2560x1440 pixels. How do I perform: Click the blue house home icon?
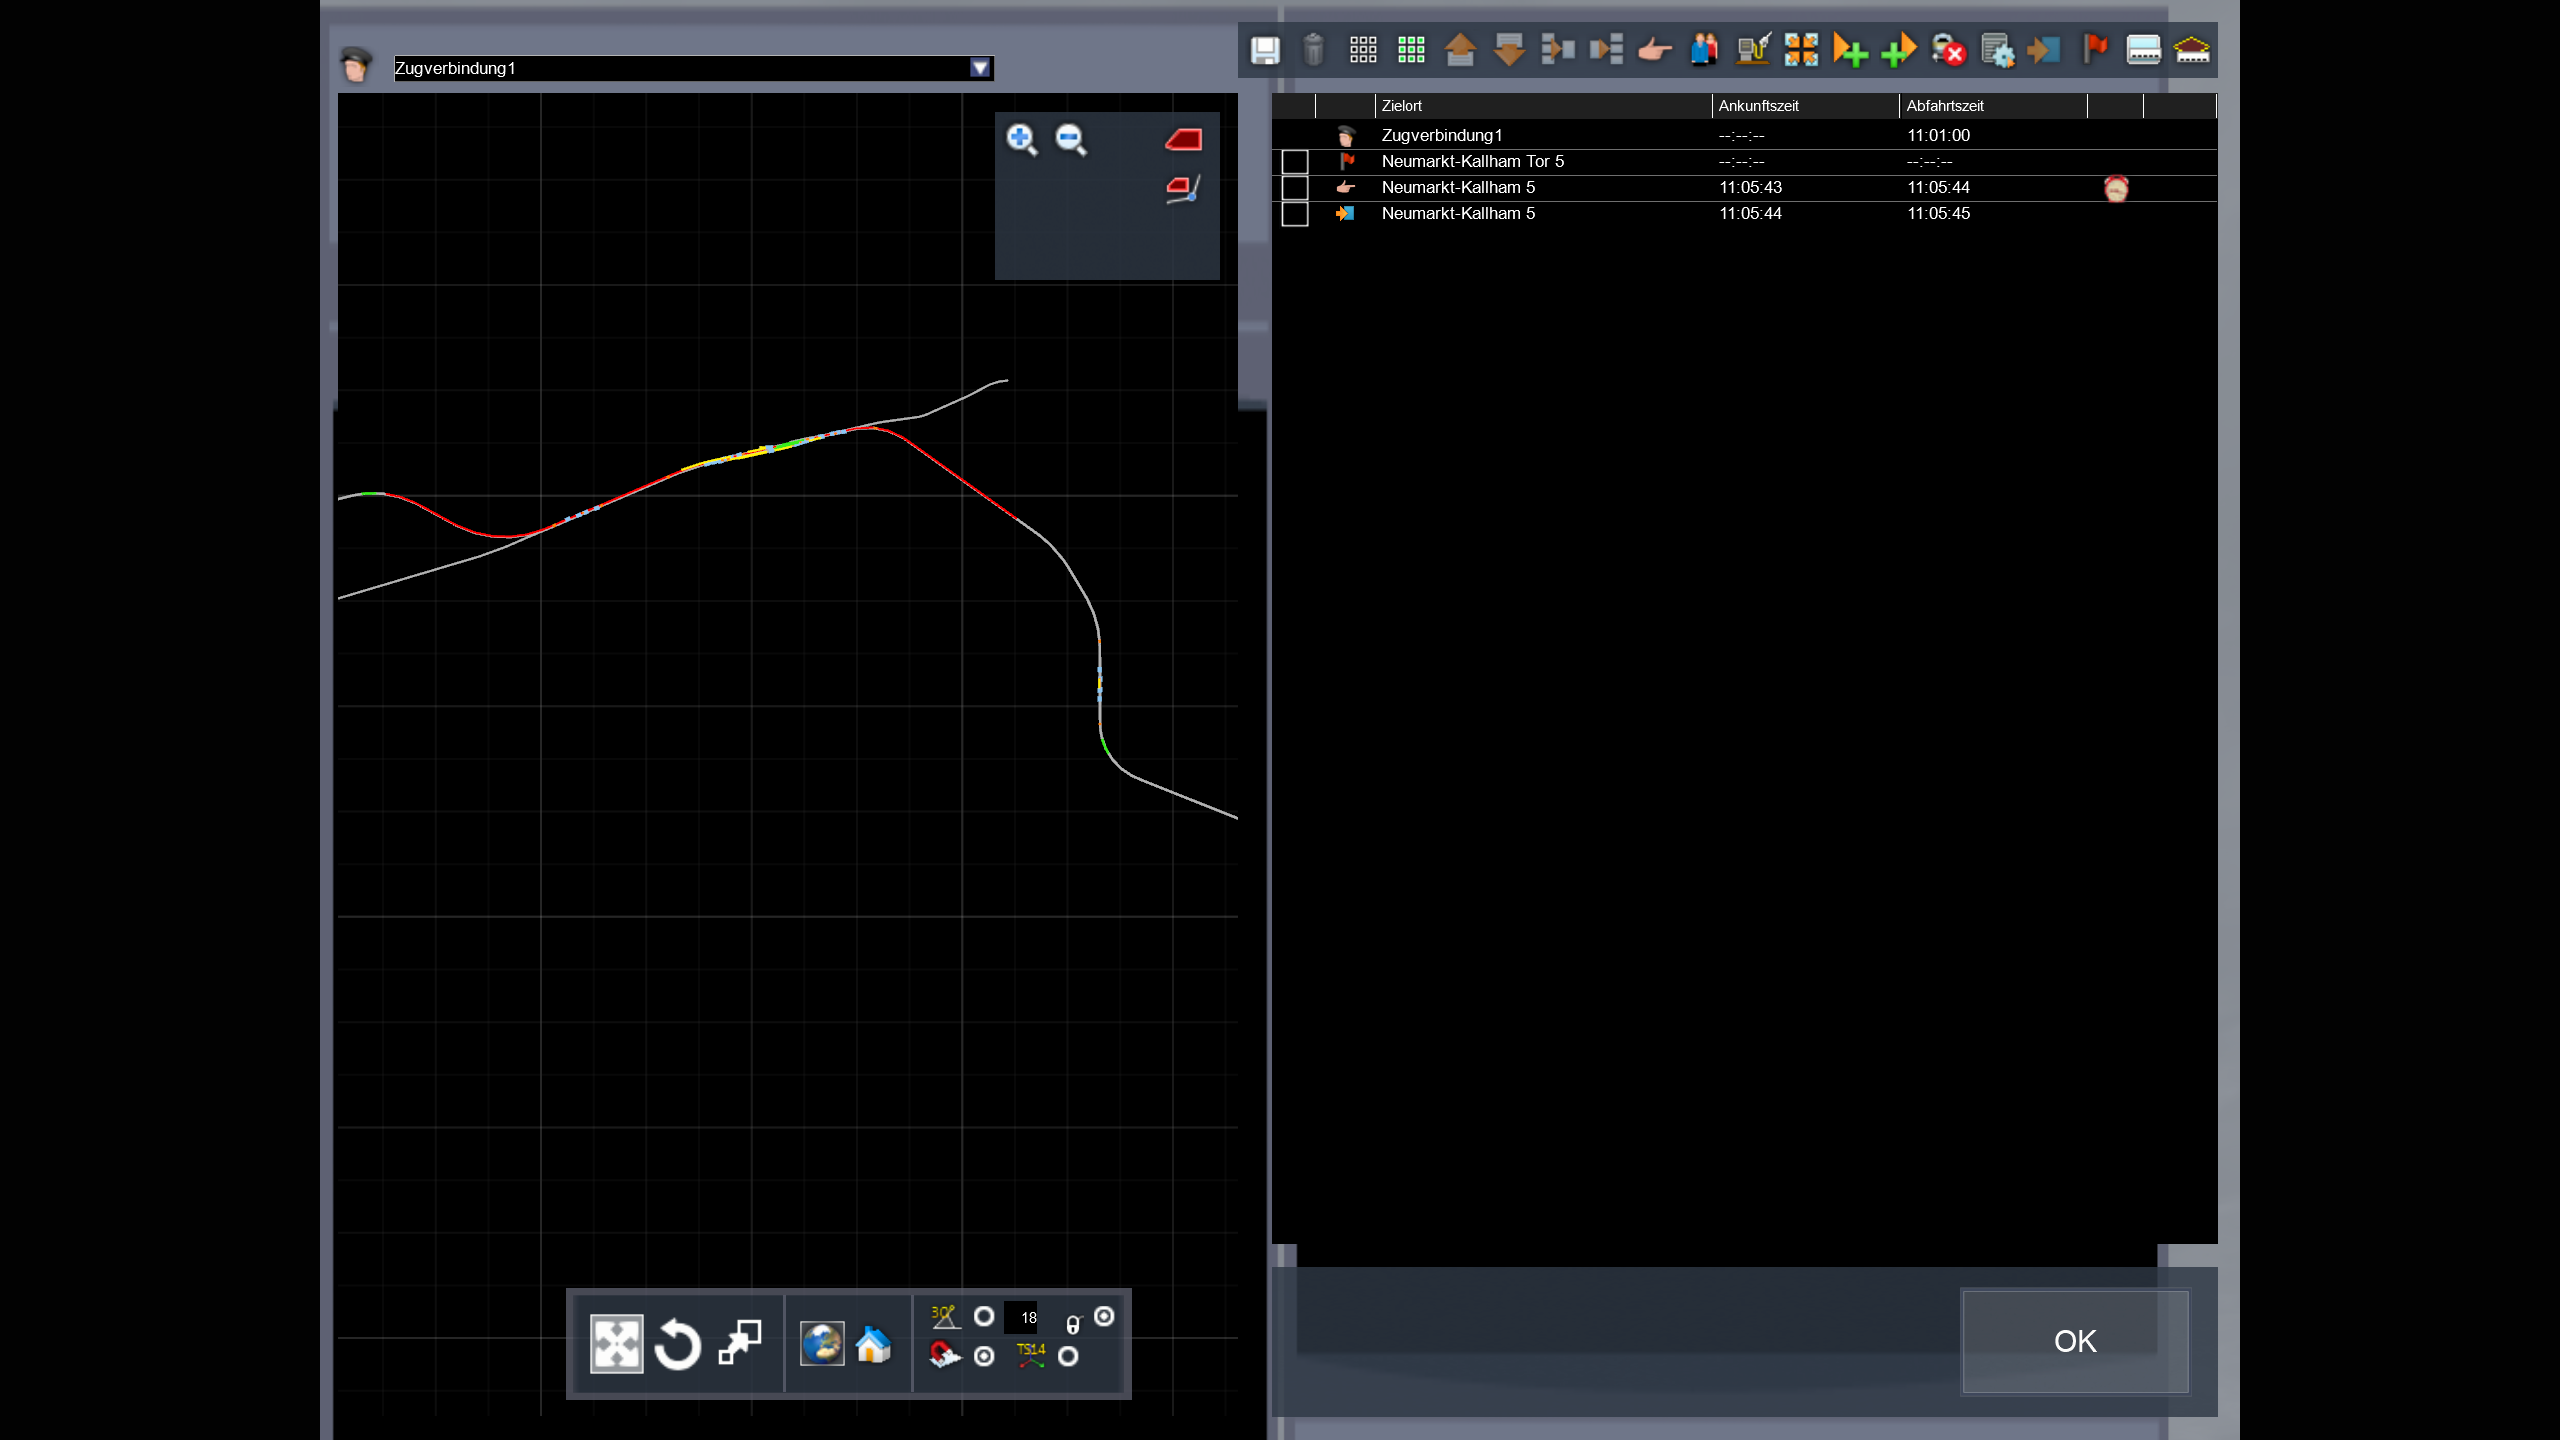[x=873, y=1344]
